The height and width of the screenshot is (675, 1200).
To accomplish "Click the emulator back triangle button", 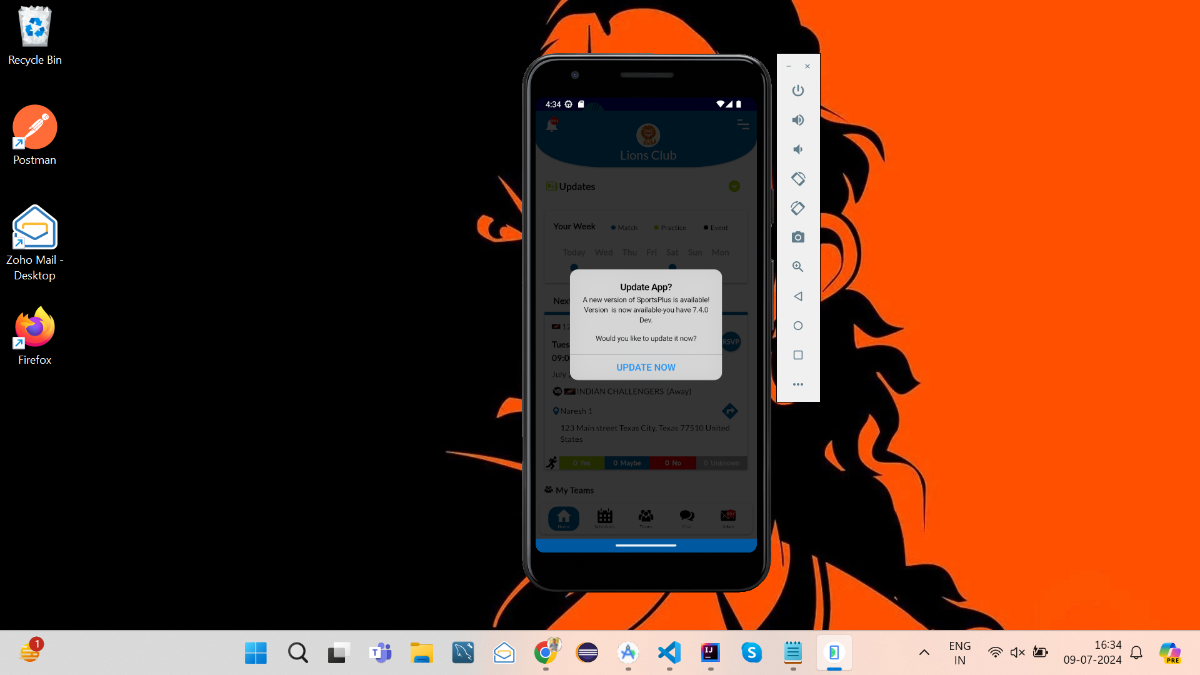I will point(798,296).
